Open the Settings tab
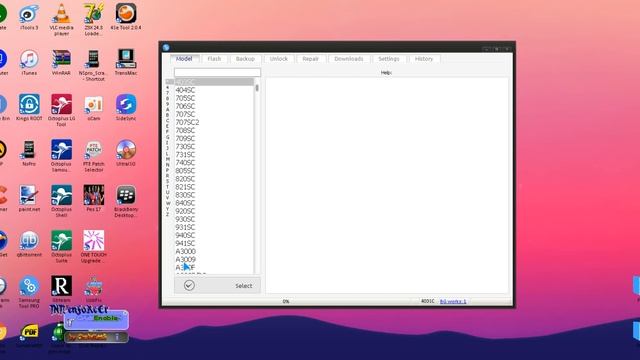This screenshot has width=640, height=360. (389, 59)
